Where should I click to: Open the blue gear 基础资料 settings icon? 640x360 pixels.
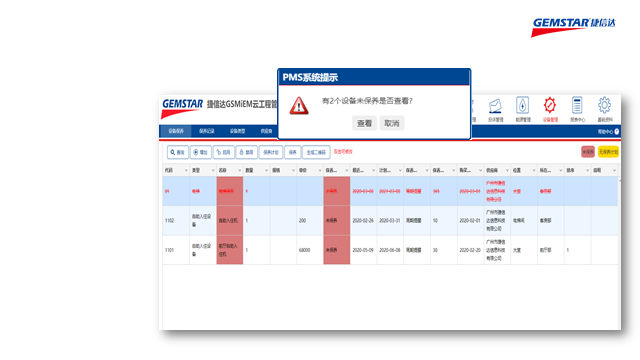pos(604,105)
